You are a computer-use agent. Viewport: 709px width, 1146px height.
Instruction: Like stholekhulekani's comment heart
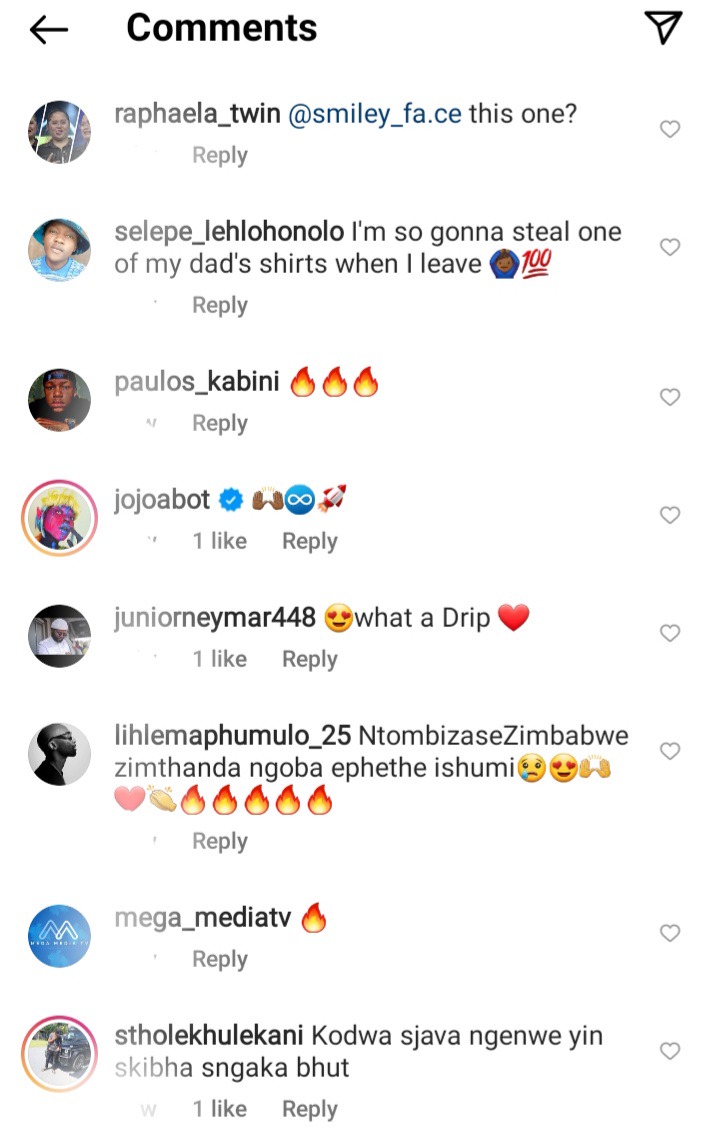click(670, 1051)
